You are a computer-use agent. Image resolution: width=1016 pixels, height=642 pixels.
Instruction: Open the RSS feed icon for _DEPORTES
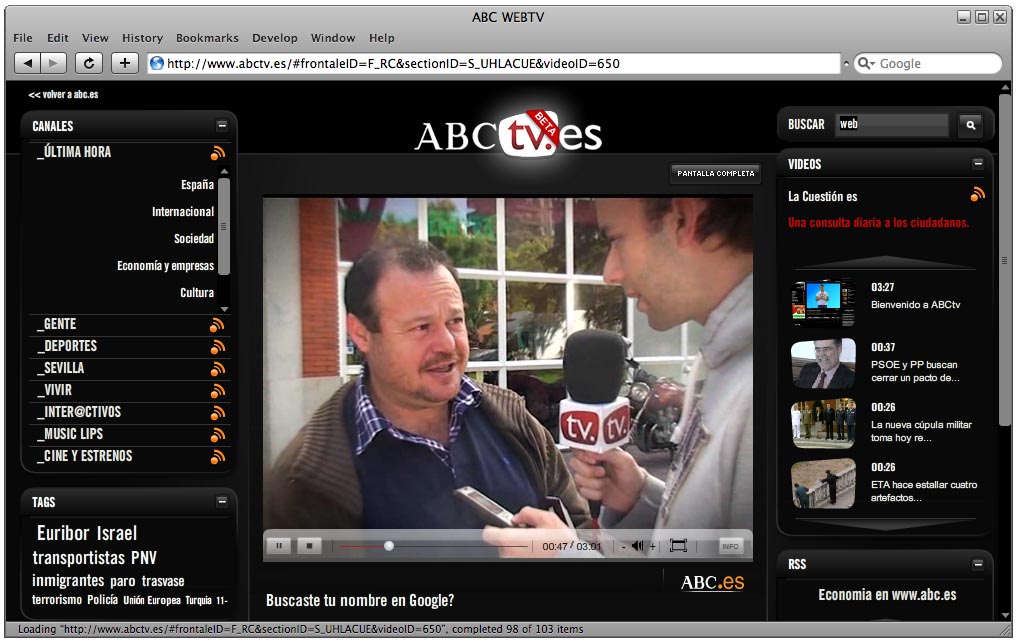(x=218, y=347)
